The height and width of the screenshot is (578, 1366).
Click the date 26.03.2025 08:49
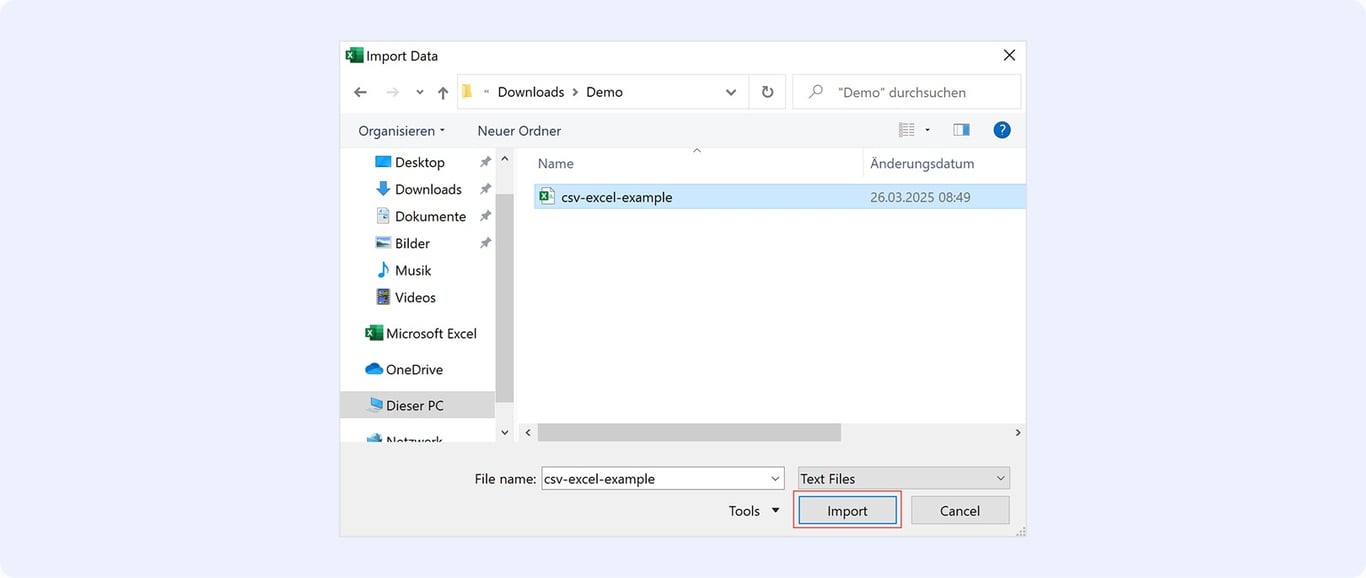click(x=920, y=197)
